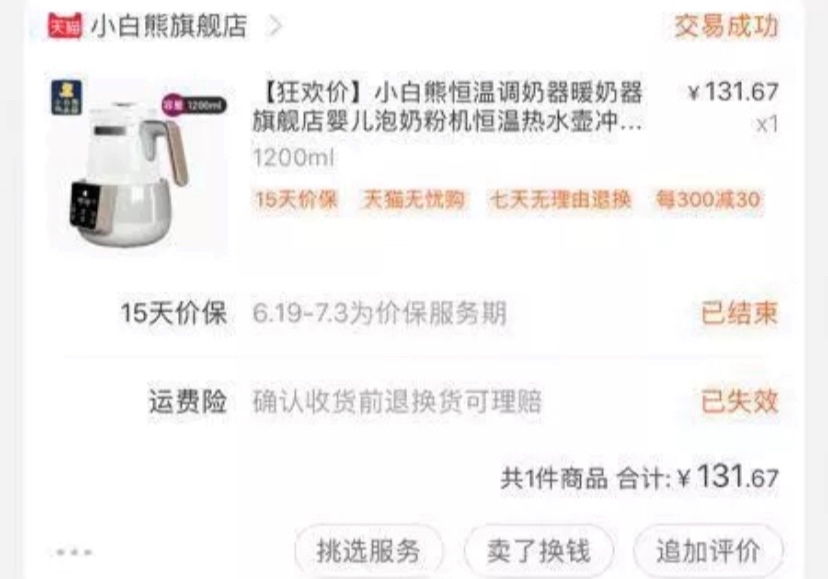Tap the 追加评价 button
828x579 pixels.
tap(708, 551)
